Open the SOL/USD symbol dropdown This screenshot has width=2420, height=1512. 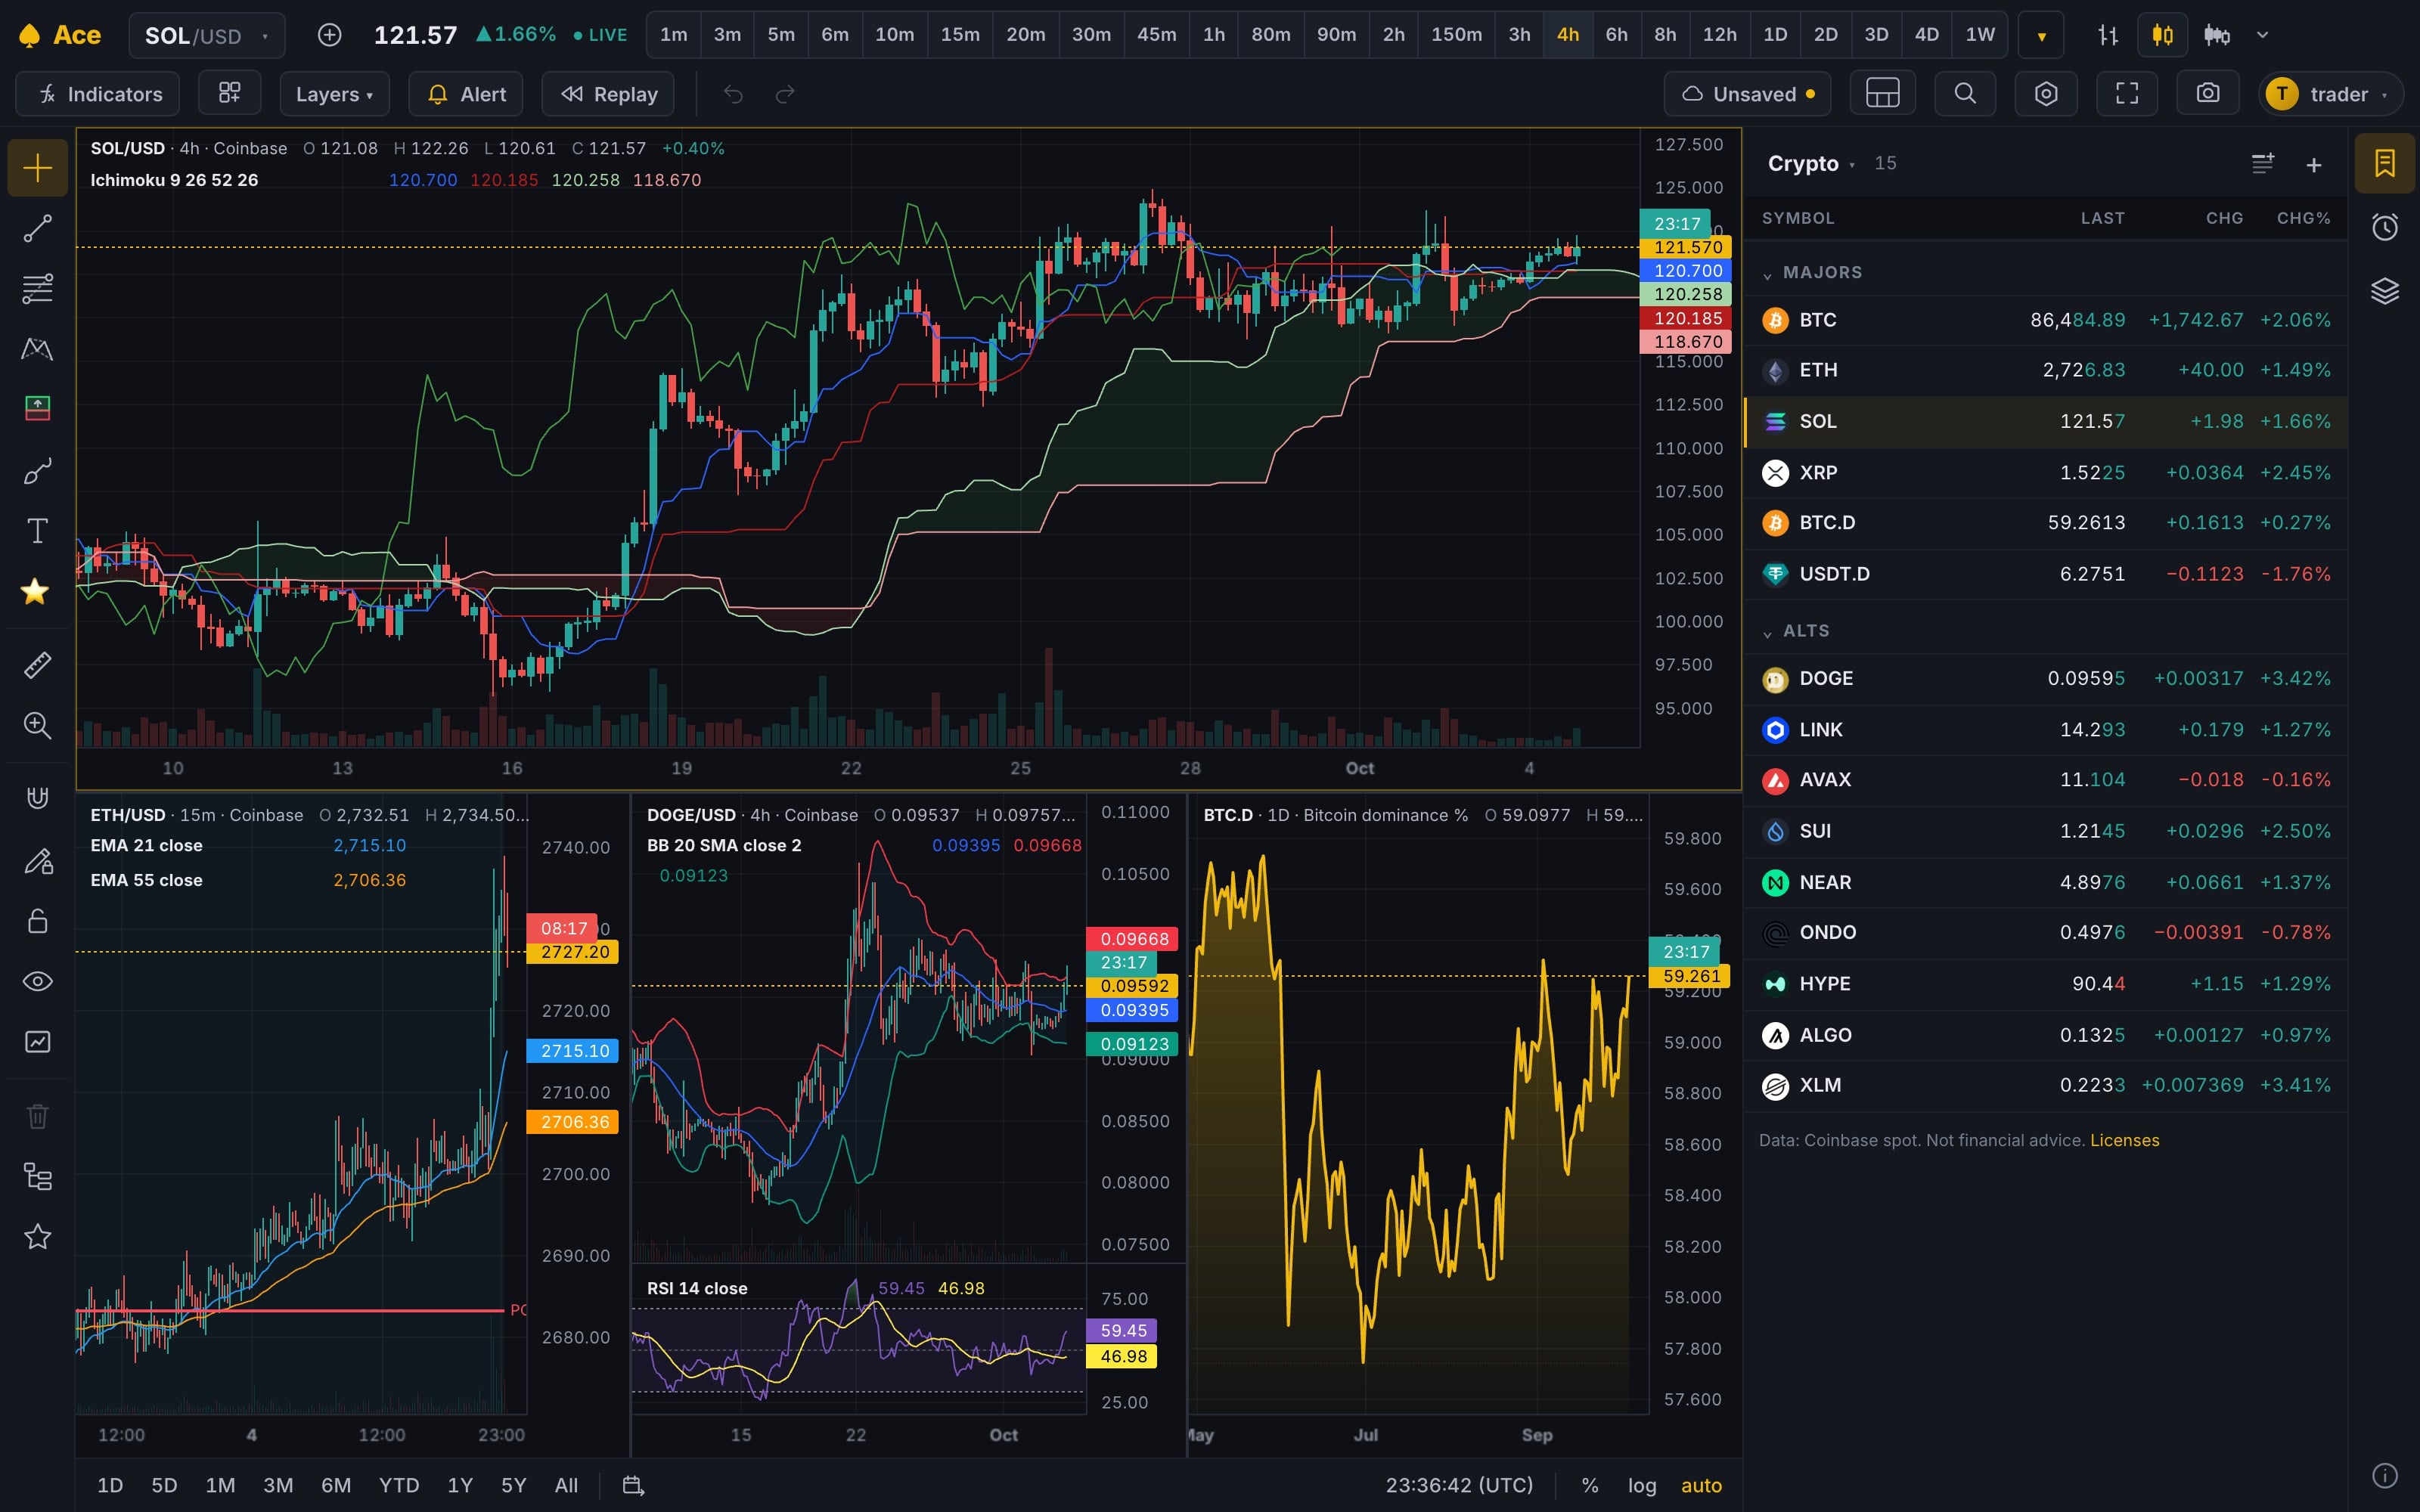(207, 35)
